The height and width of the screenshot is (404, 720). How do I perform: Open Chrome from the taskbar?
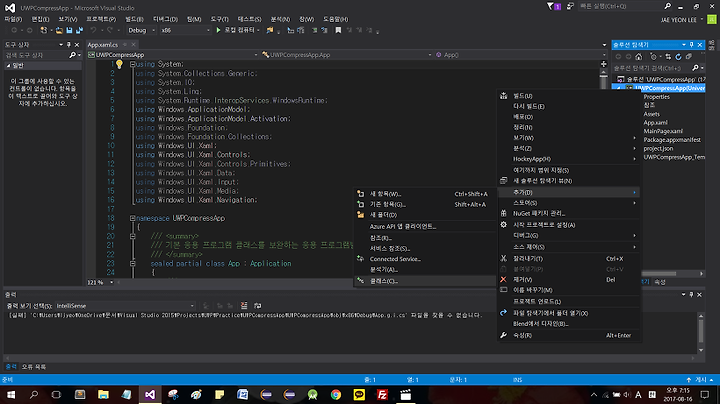(336, 394)
